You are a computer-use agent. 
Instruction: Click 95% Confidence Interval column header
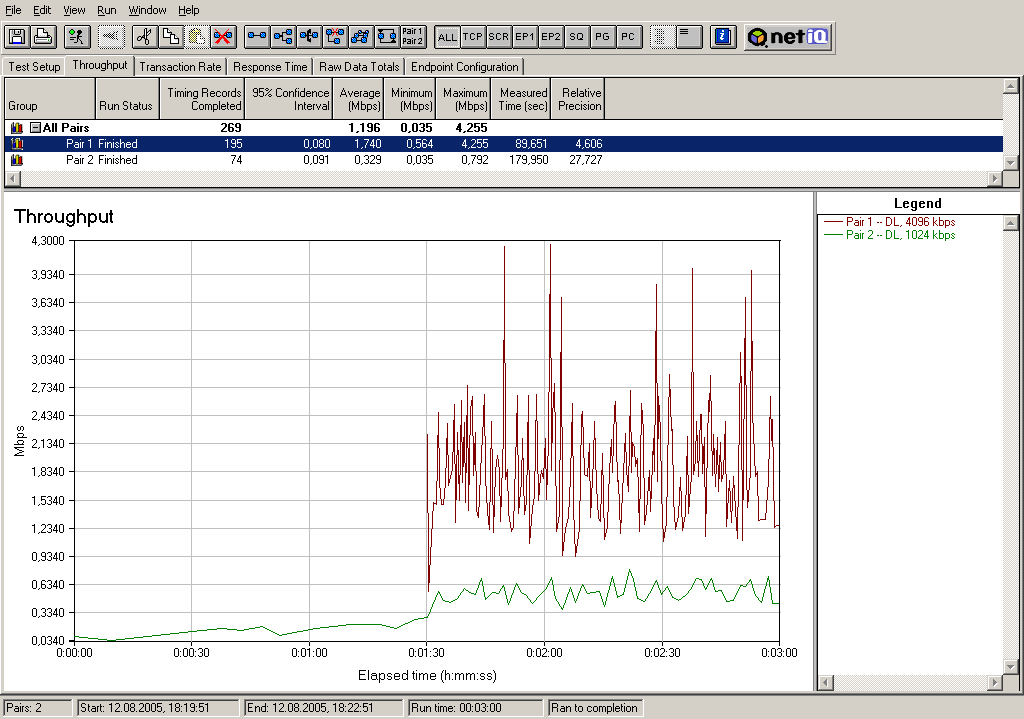[289, 99]
